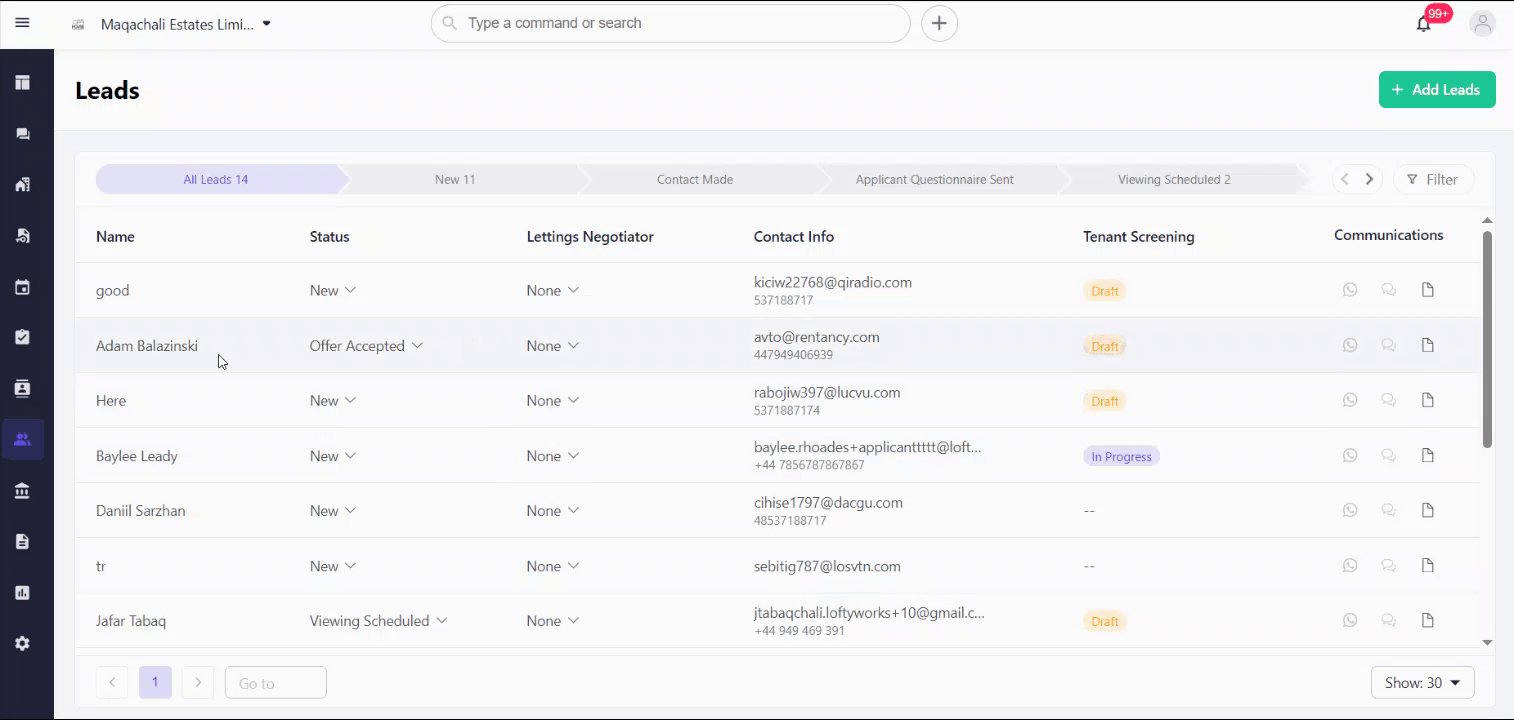The image size is (1514, 720).
Task: Open the chat messages sidebar icon
Action: (22, 134)
